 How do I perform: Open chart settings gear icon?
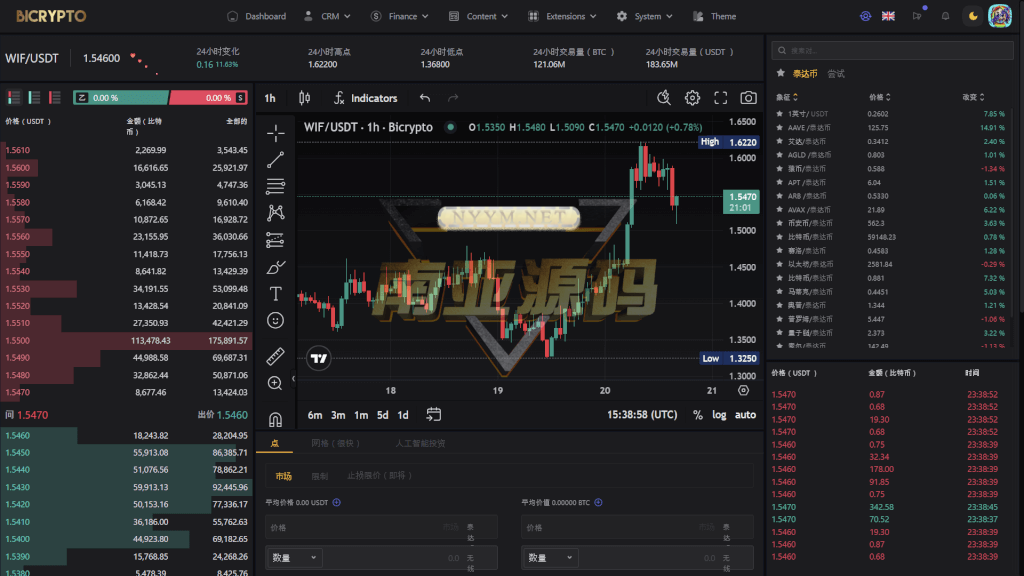692,98
